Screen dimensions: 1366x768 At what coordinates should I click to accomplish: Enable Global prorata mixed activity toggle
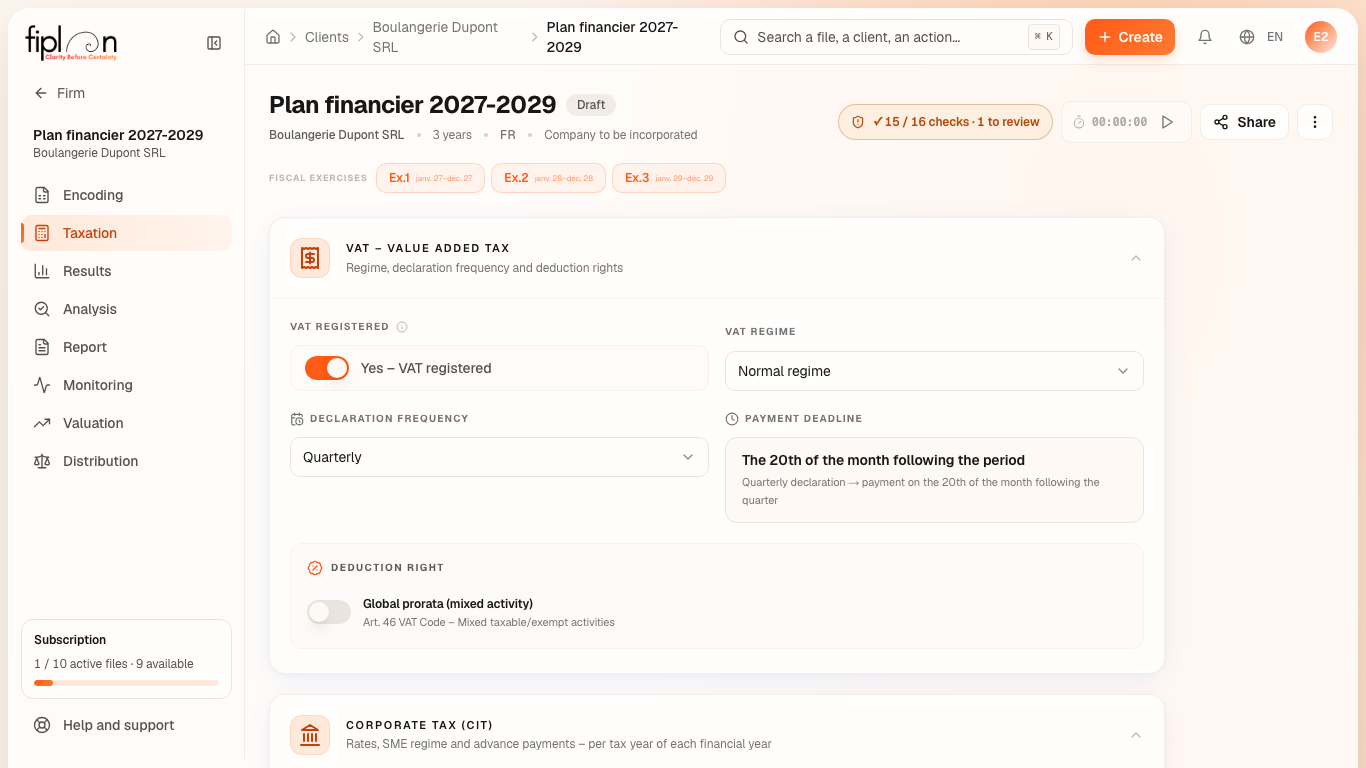tap(329, 612)
